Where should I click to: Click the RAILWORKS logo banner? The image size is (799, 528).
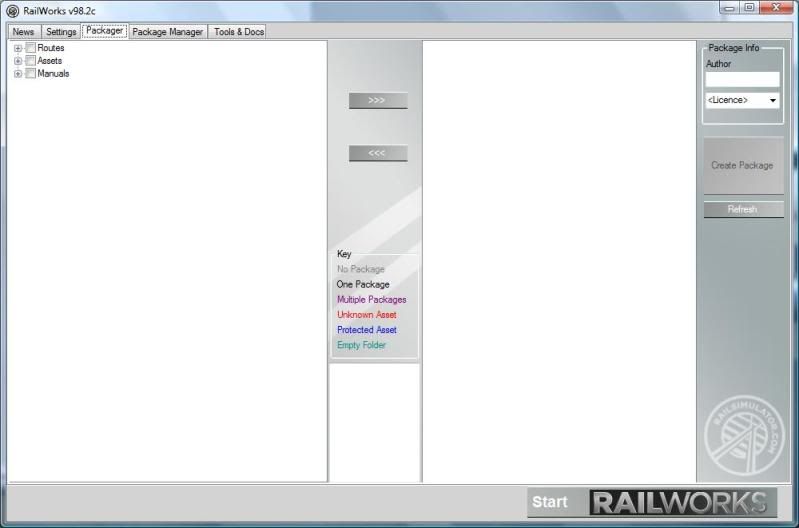pyautogui.click(x=683, y=502)
